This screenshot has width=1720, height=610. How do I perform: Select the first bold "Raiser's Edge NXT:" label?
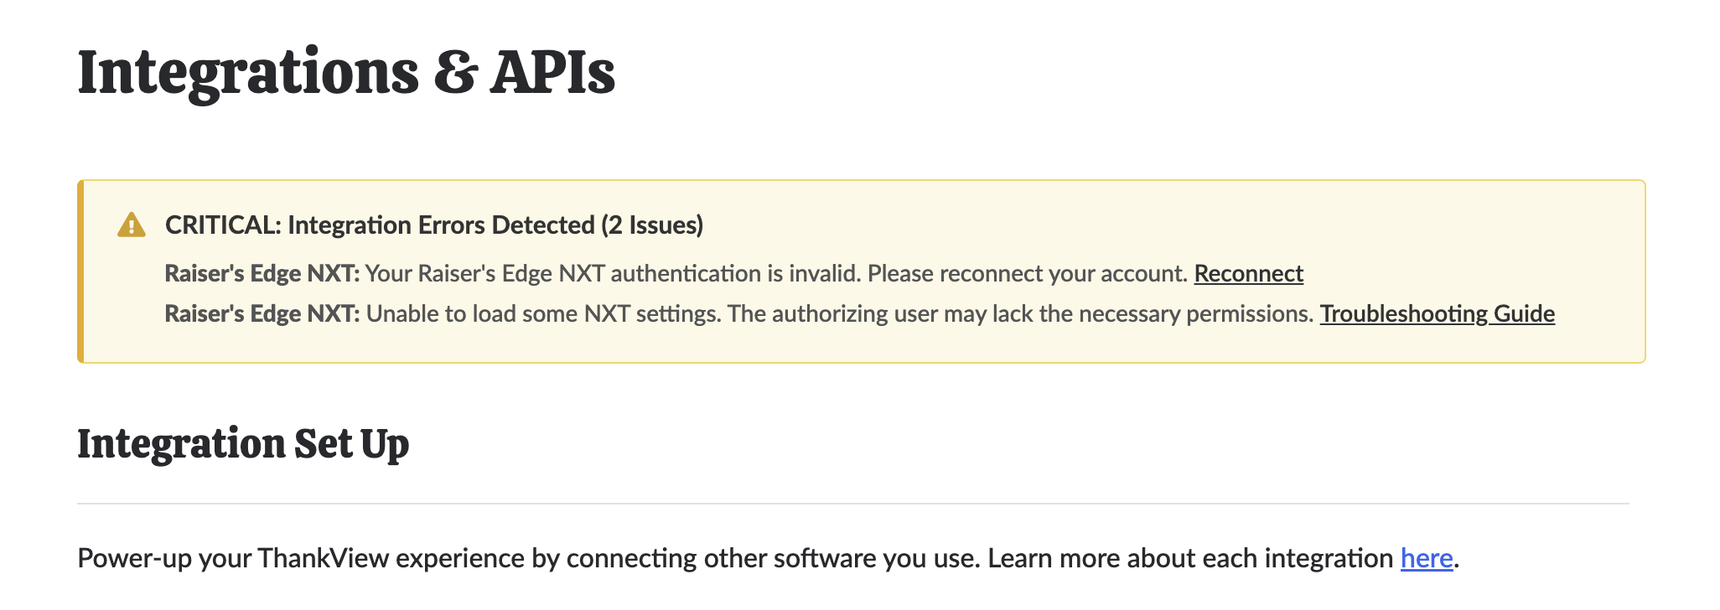[262, 273]
